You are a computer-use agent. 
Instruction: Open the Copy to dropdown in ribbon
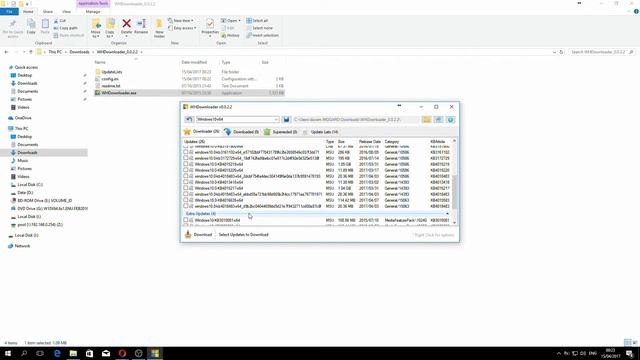coord(110,35)
